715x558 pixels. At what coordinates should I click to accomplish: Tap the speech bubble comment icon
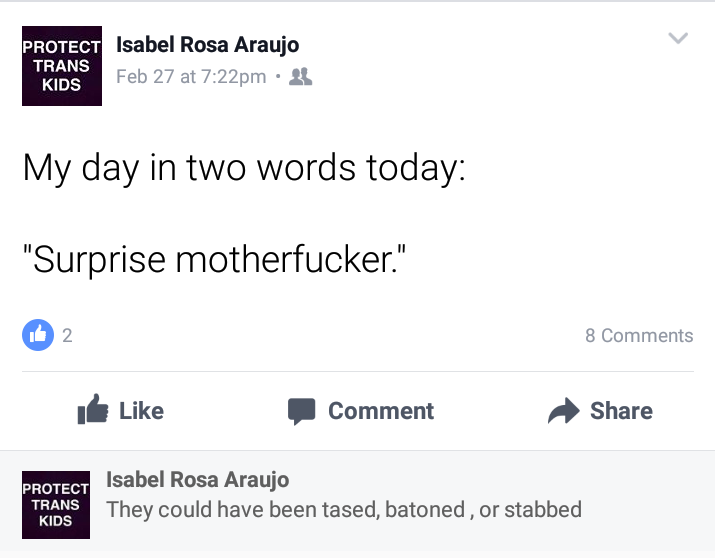tap(301, 411)
